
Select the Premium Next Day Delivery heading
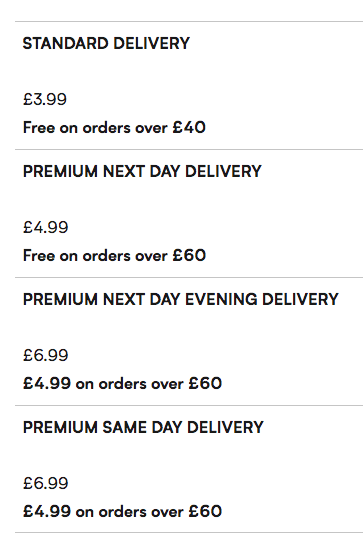tap(142, 171)
